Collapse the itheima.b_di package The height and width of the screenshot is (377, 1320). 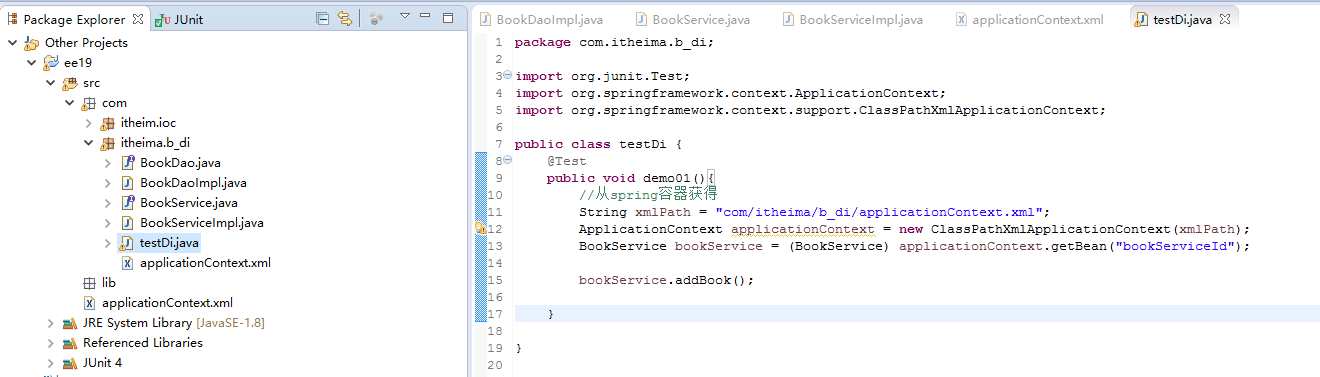(89, 143)
